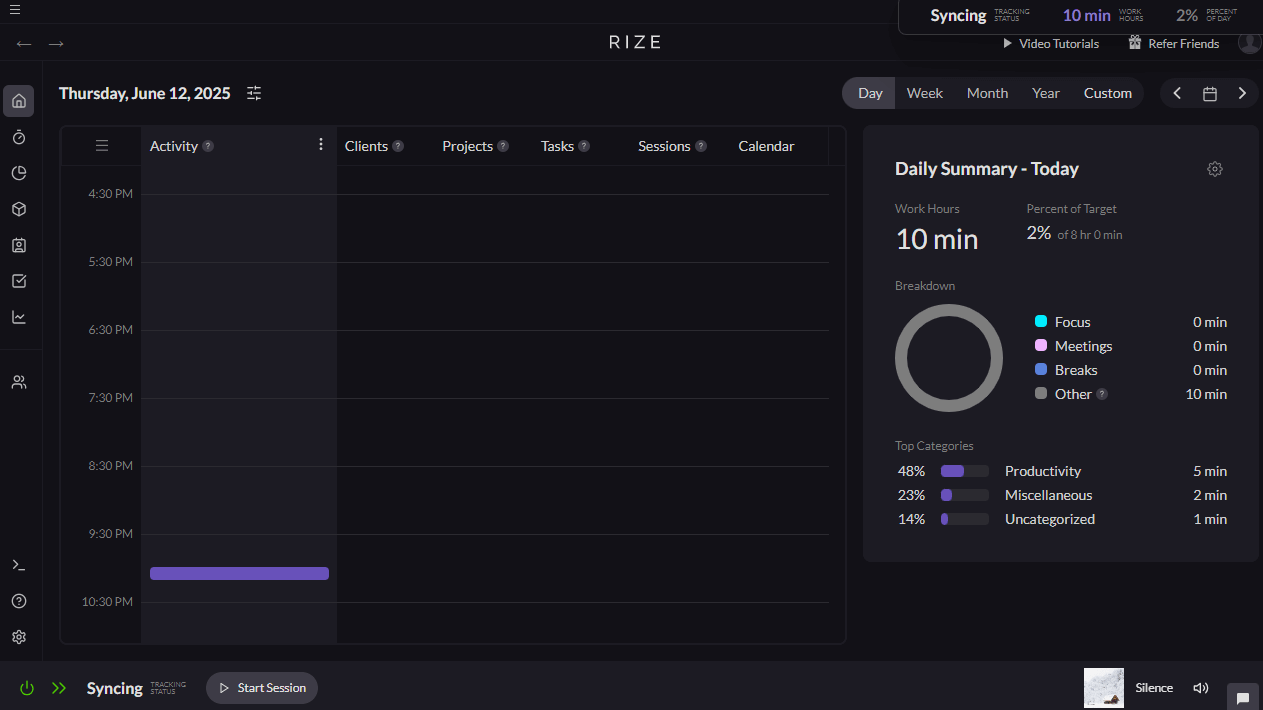Click the green fast-forward arrows icon

[59, 688]
